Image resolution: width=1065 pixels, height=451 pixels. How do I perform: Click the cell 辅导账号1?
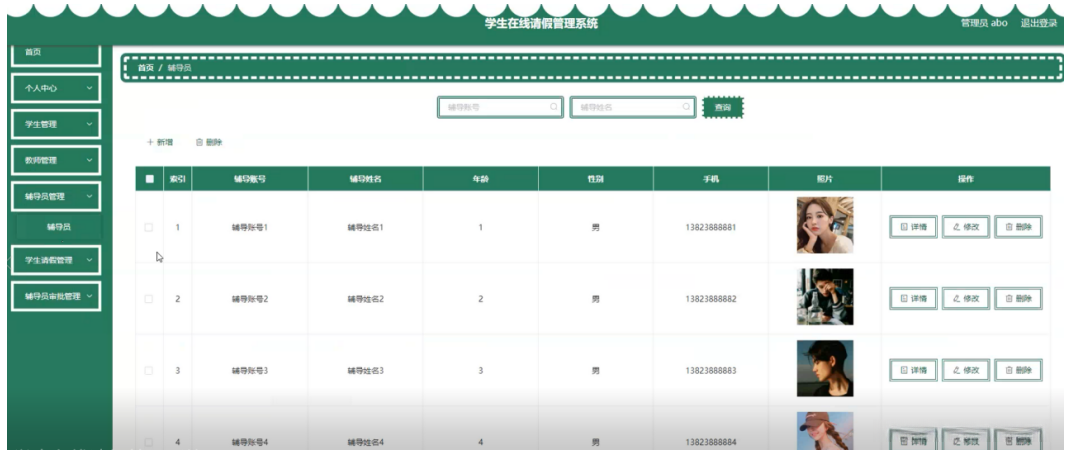pos(250,228)
